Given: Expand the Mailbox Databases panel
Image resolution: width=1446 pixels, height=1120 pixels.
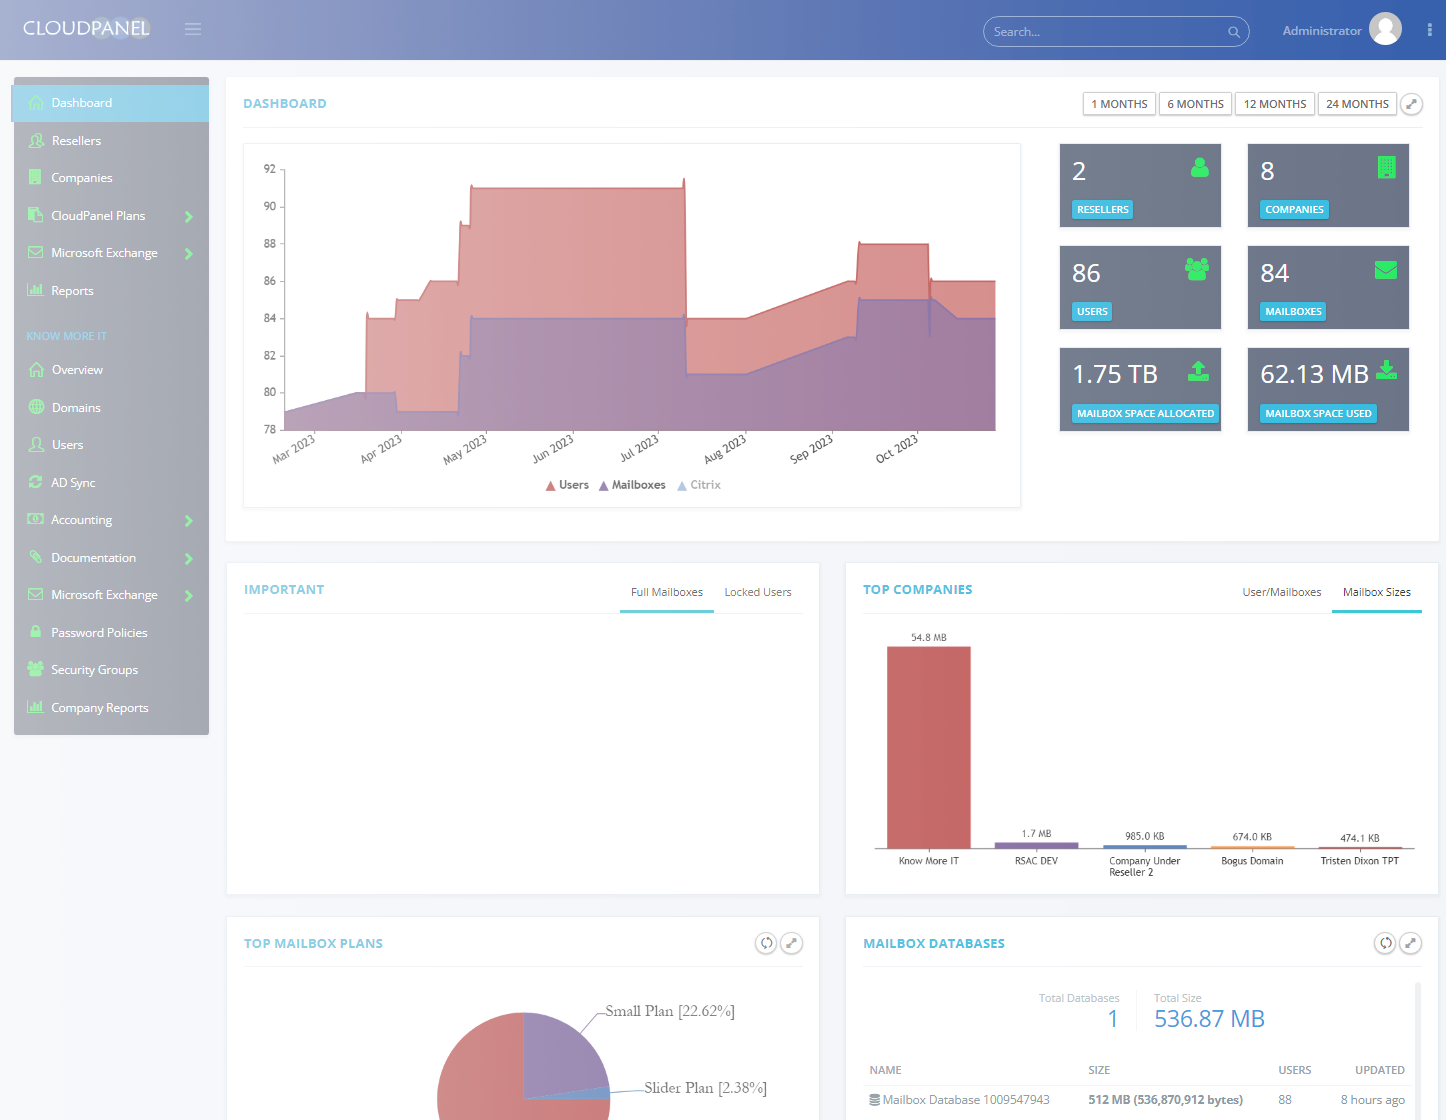Looking at the screenshot, I should tap(1410, 943).
